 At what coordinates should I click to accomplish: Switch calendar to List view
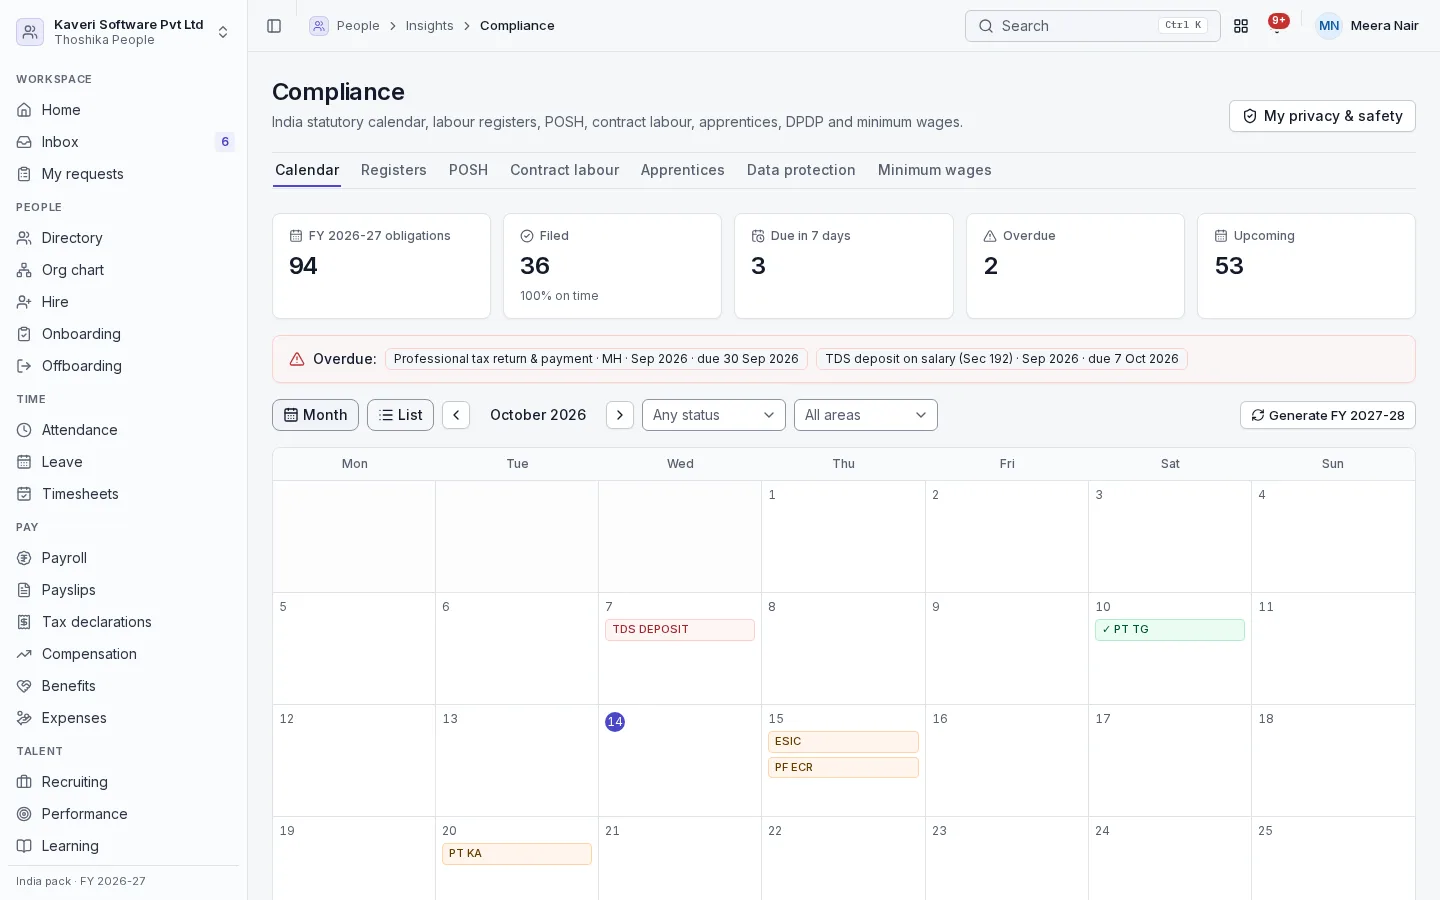pos(400,415)
